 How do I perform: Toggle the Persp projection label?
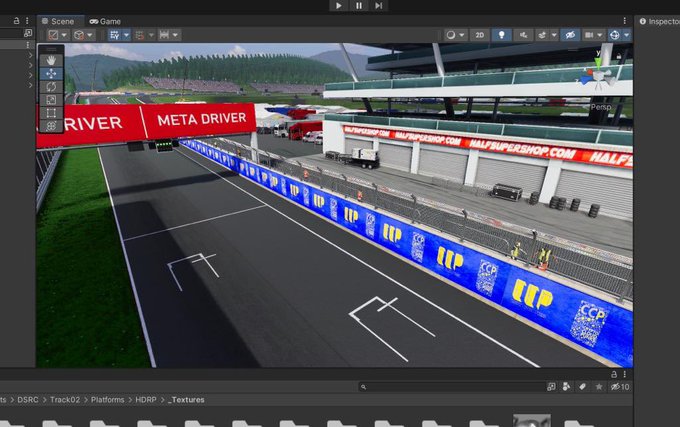pyautogui.click(x=601, y=107)
